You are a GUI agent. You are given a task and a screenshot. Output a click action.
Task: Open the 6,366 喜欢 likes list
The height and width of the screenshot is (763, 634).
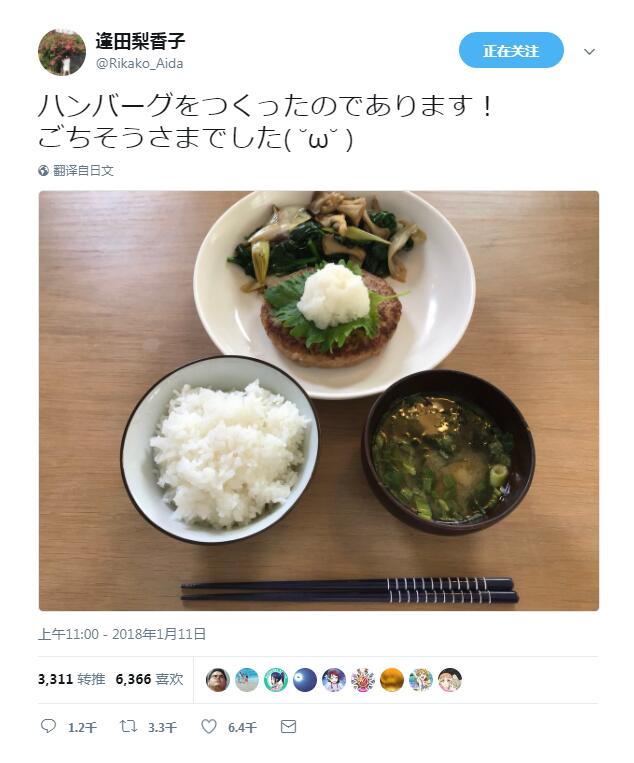[149, 679]
